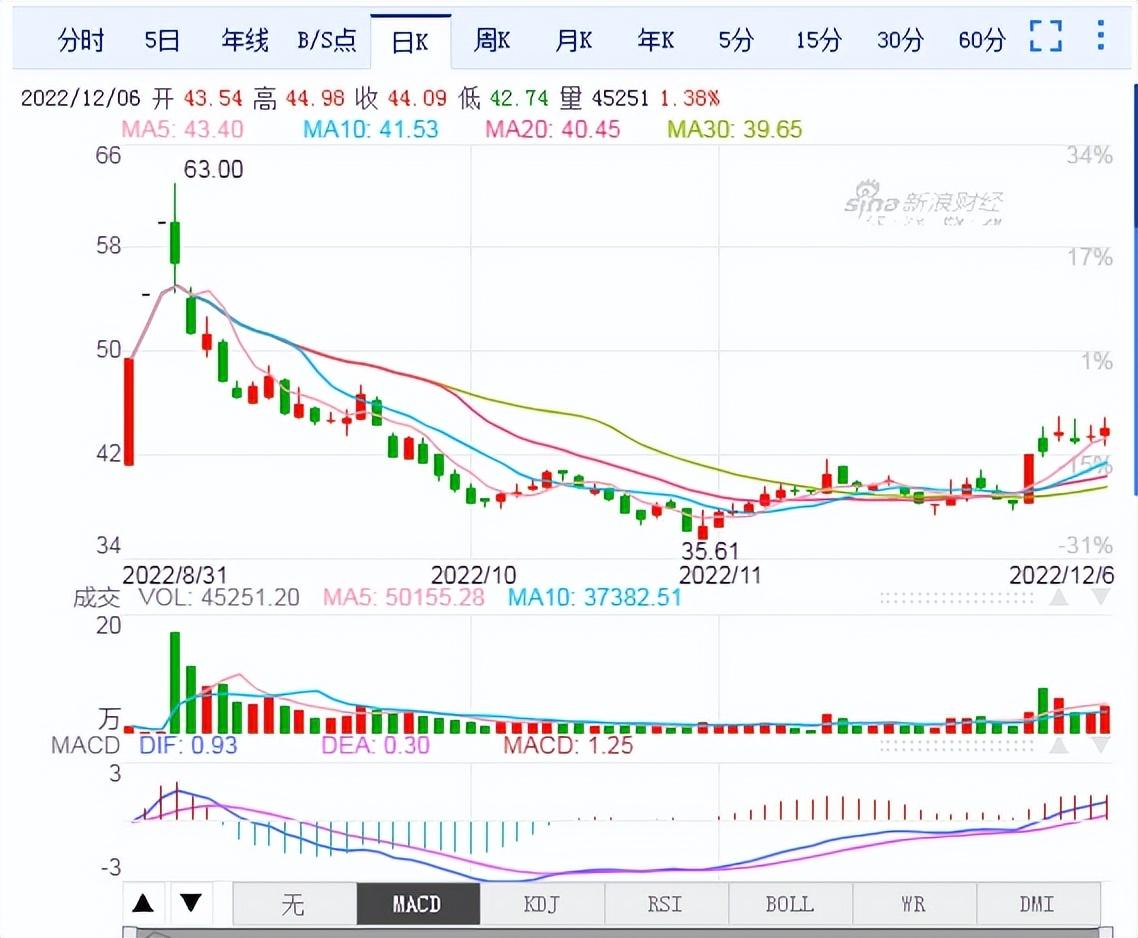Click gray down triangle in MACD panel
Screen dimensions: 1138x938
coord(1101,746)
